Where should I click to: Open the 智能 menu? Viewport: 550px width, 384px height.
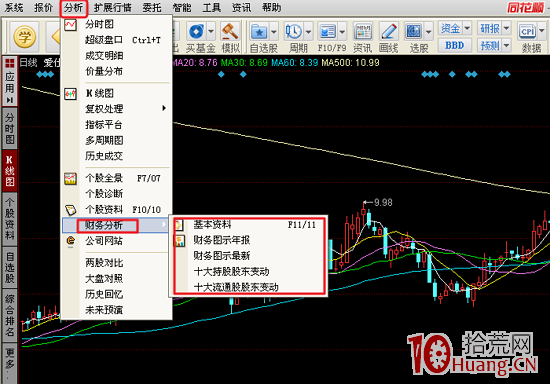coord(182,7)
